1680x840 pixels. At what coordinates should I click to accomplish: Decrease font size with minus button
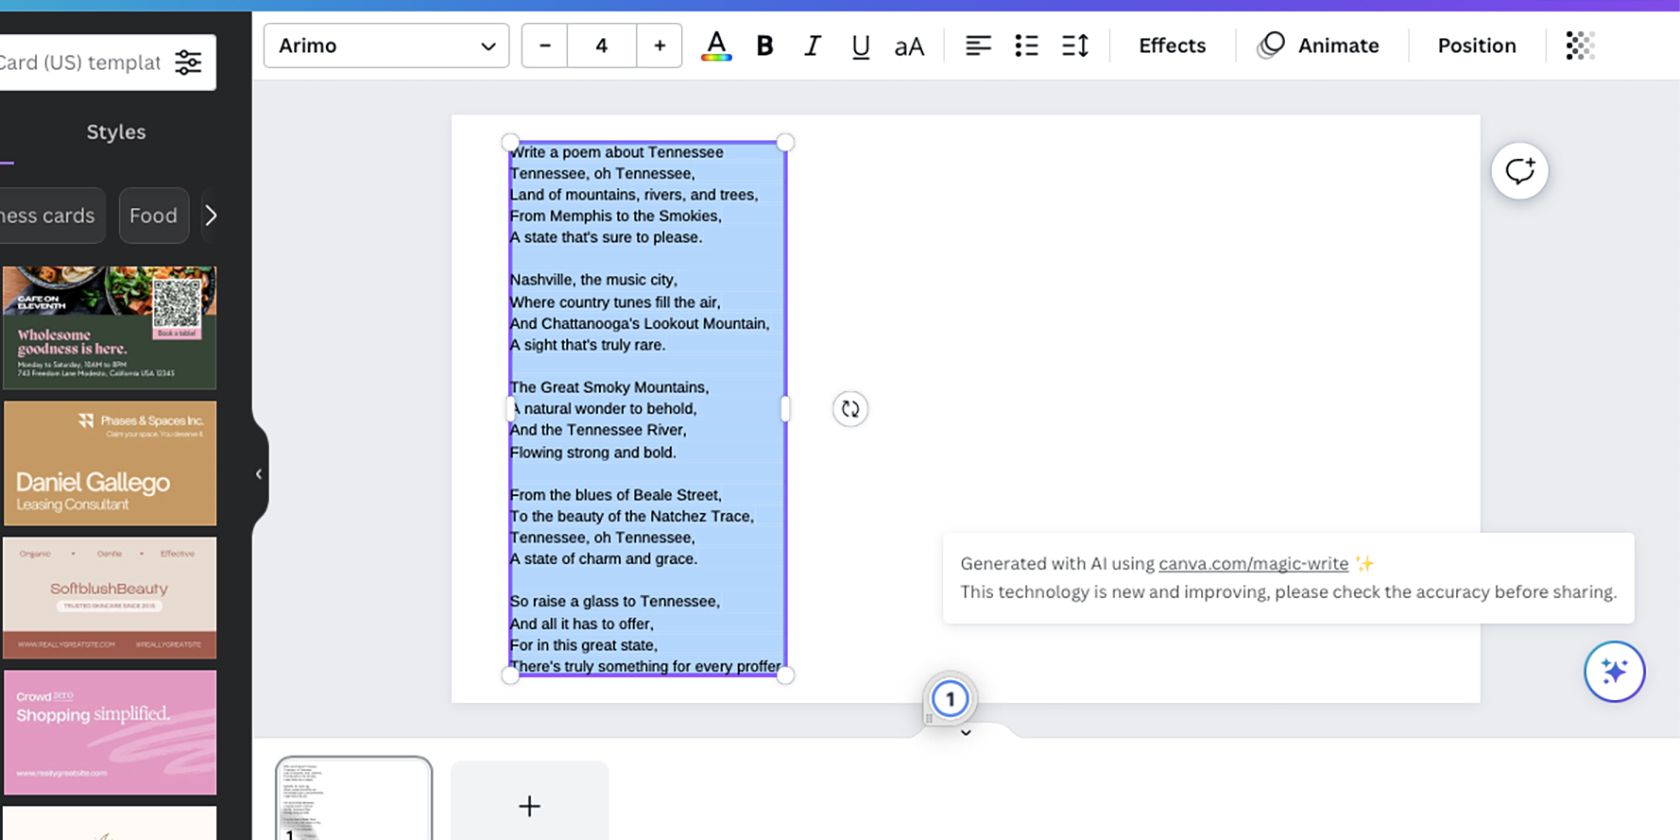point(545,46)
